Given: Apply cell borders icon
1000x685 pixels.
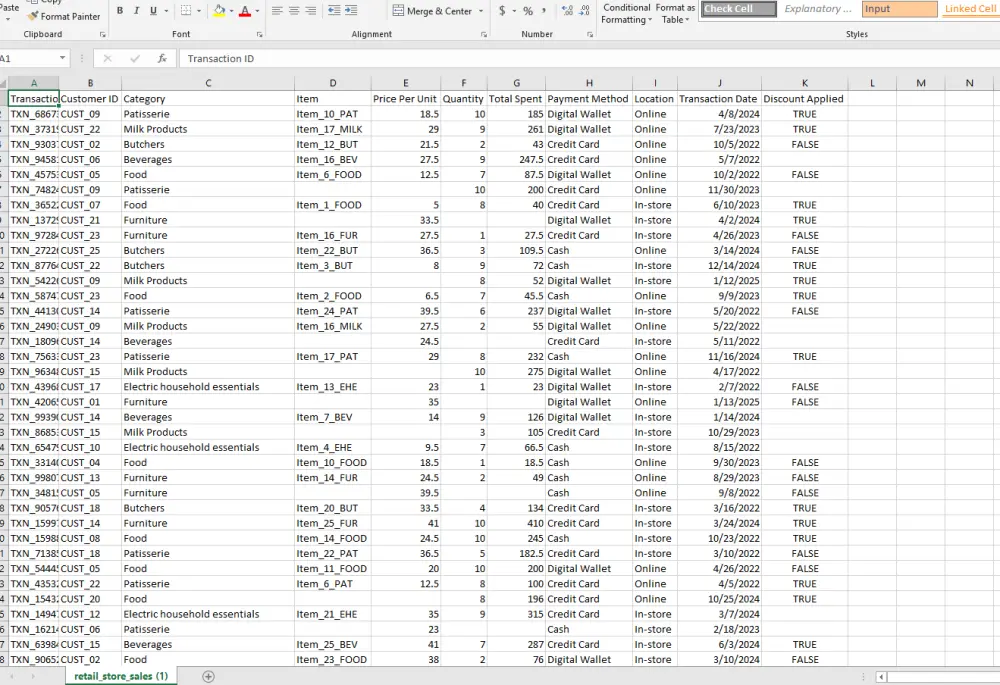Looking at the screenshot, I should pyautogui.click(x=186, y=11).
